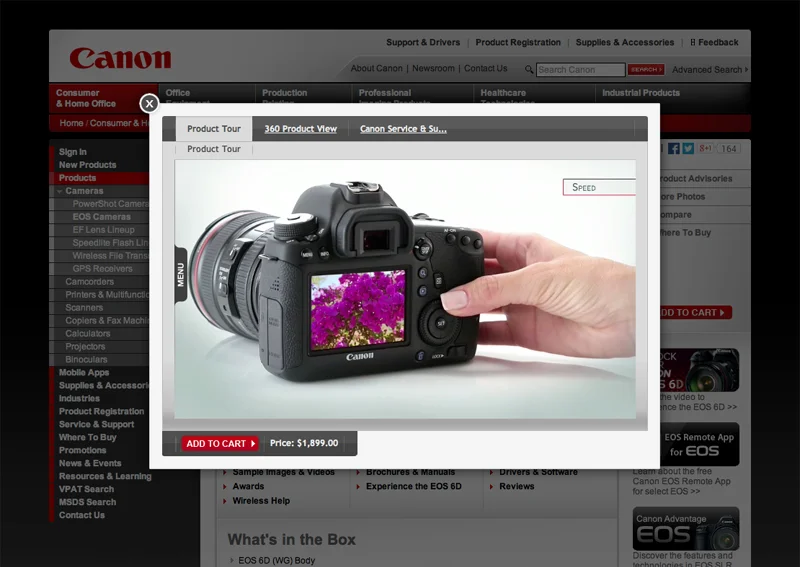Click ADD TO CART in popup
The width and height of the screenshot is (800, 567).
click(220, 443)
